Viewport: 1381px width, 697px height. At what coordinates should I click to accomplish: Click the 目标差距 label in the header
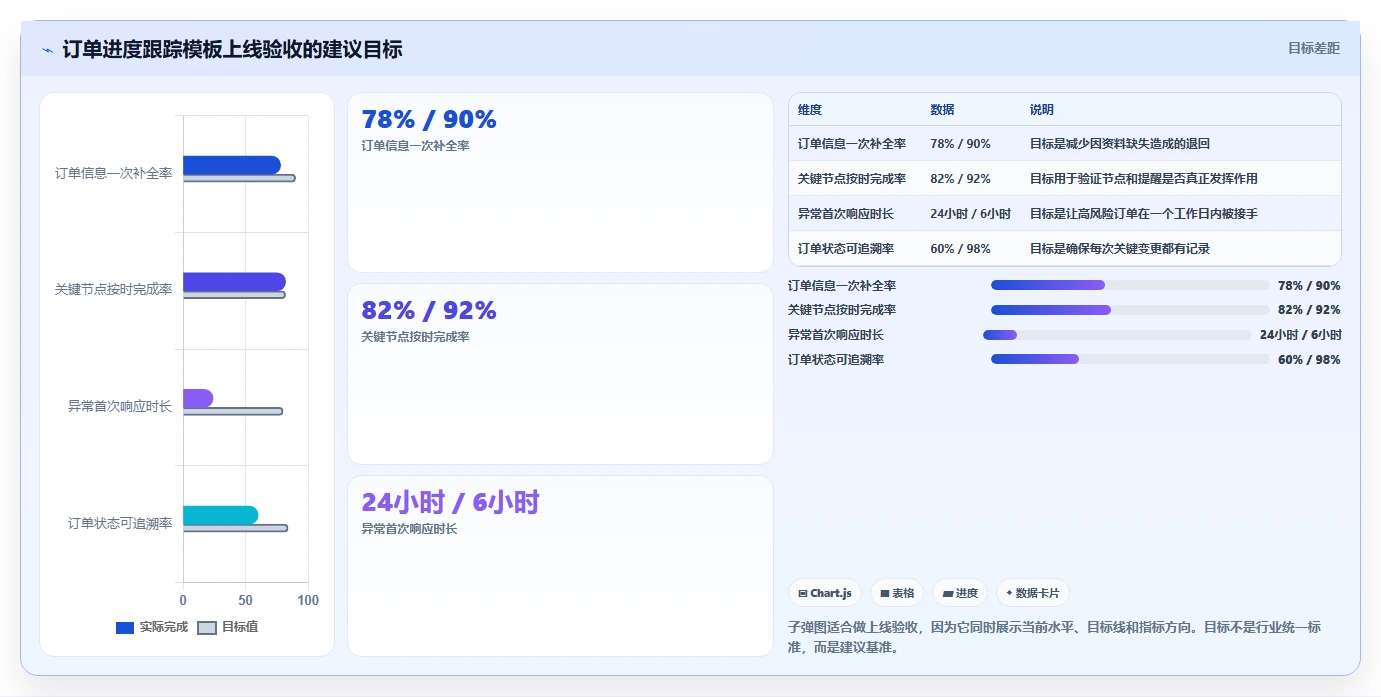click(1313, 48)
